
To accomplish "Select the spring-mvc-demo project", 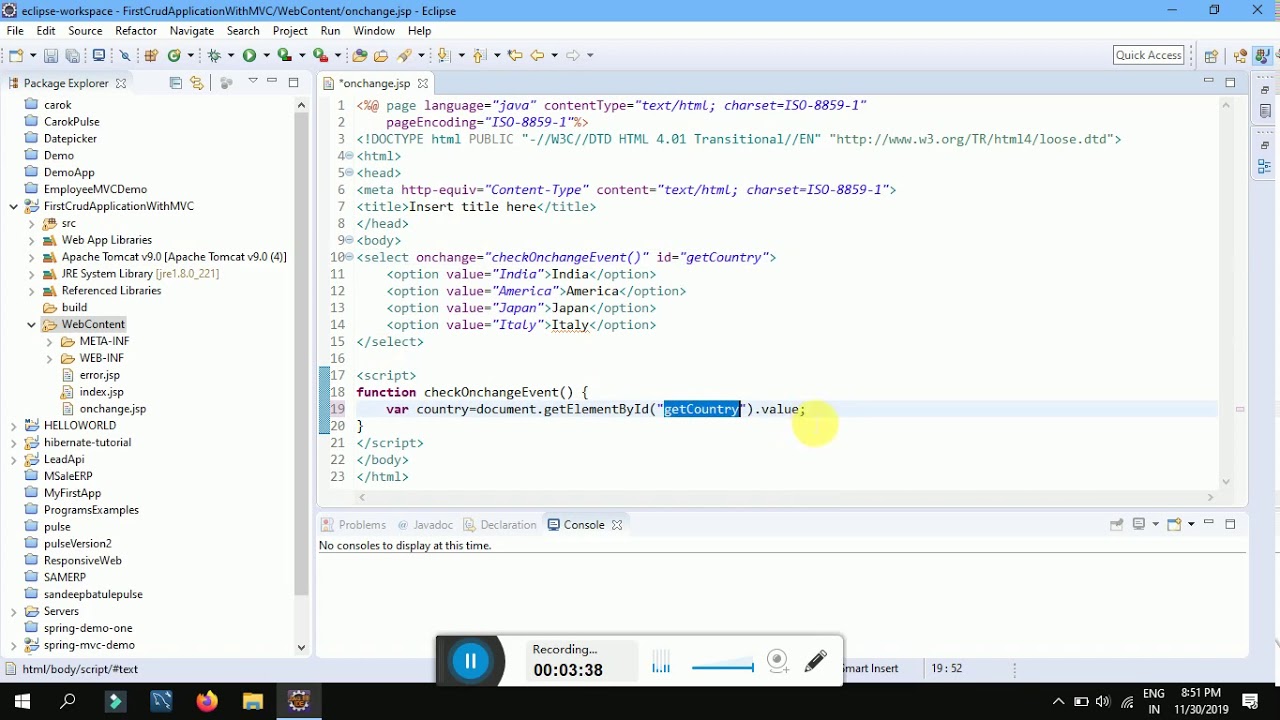I will (89, 645).
